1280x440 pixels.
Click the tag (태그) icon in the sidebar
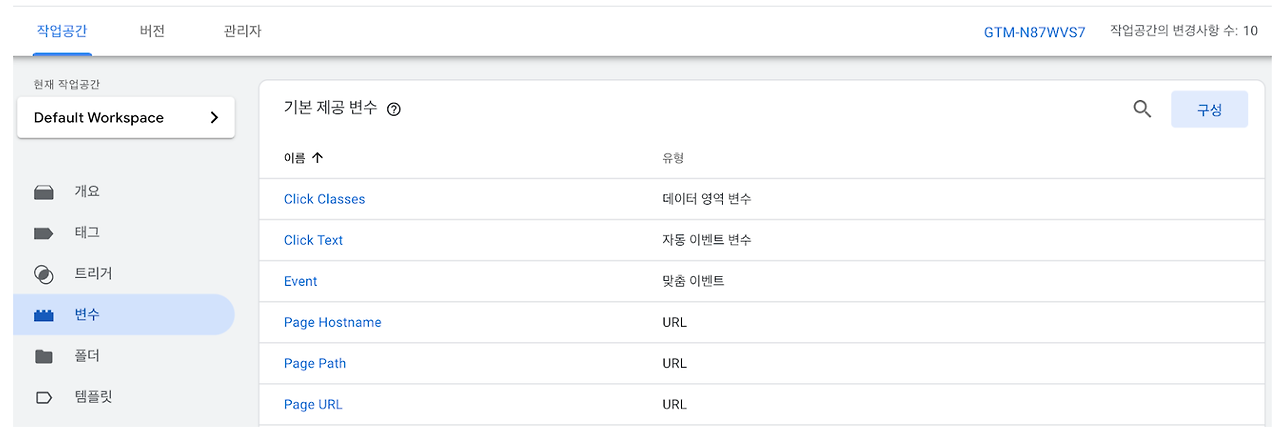tap(43, 233)
